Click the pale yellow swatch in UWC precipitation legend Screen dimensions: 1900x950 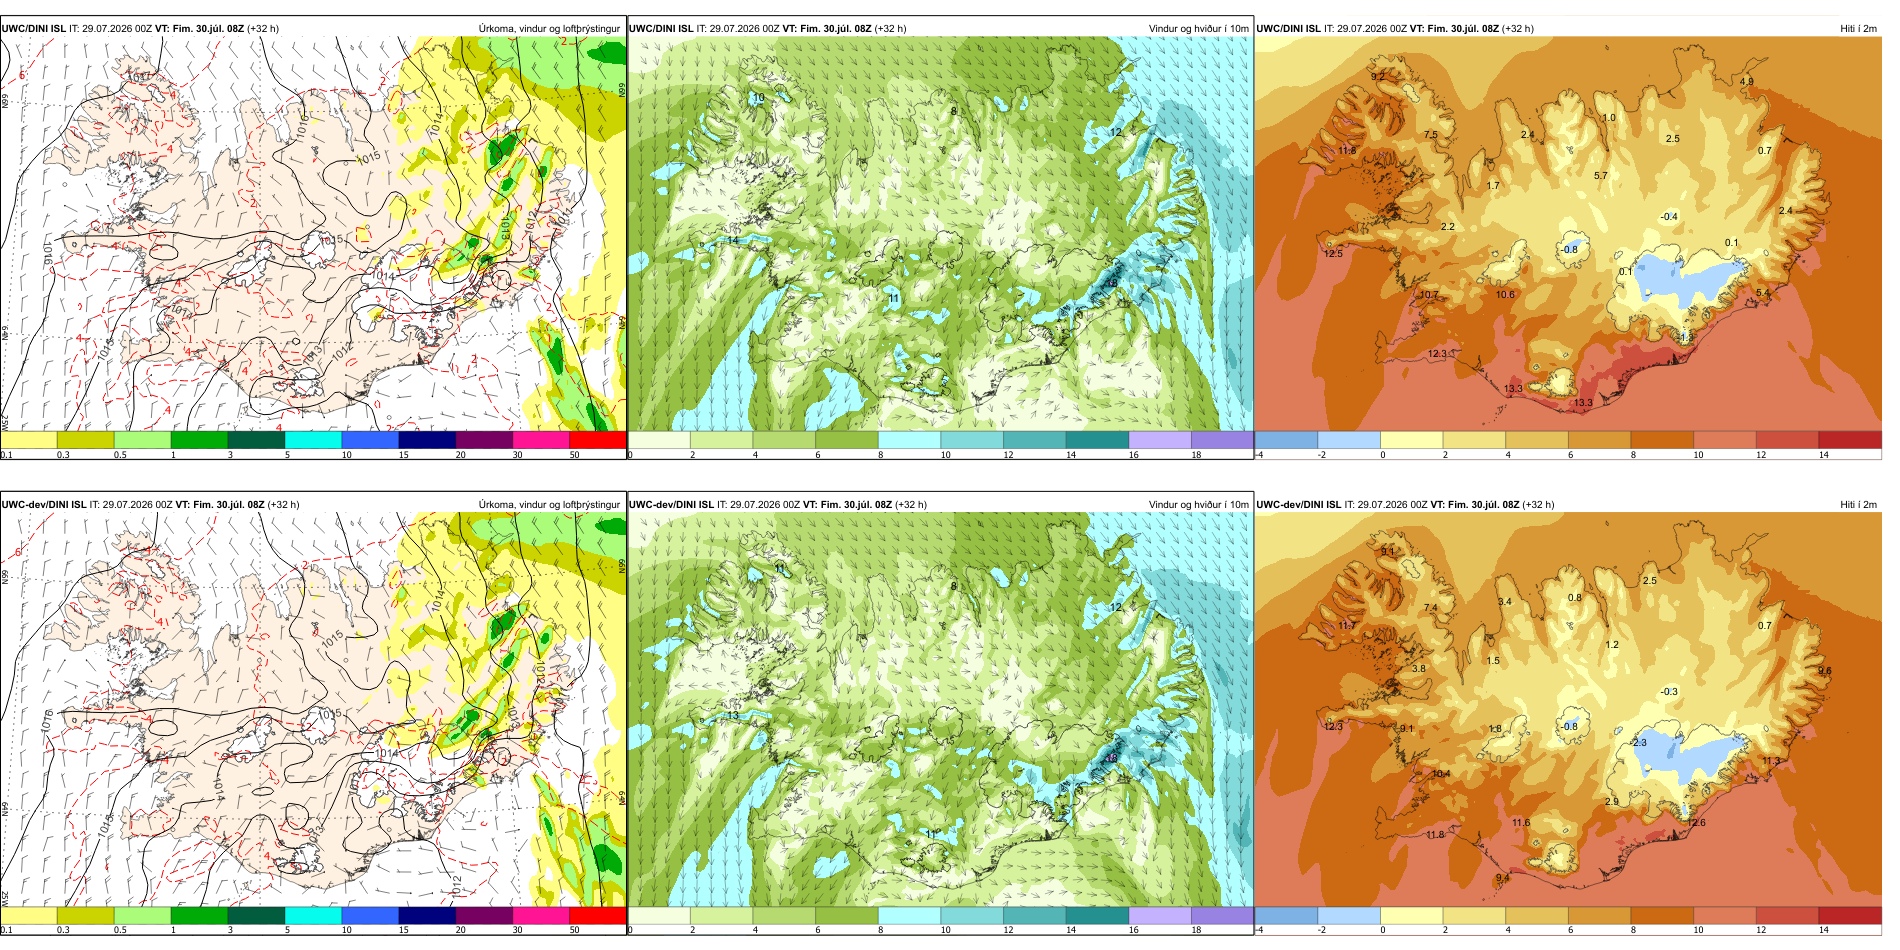pyautogui.click(x=28, y=439)
